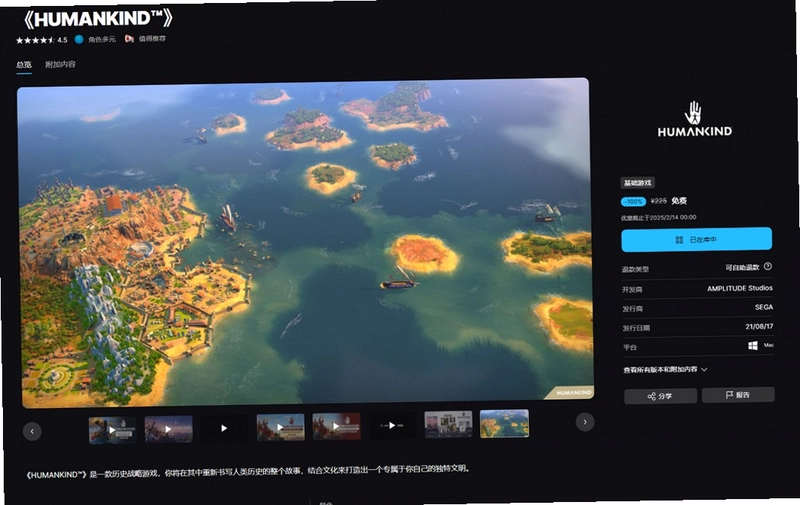Select the highlighted islands screenshot thumbnail
Screen dimensions: 800x505
(505, 423)
